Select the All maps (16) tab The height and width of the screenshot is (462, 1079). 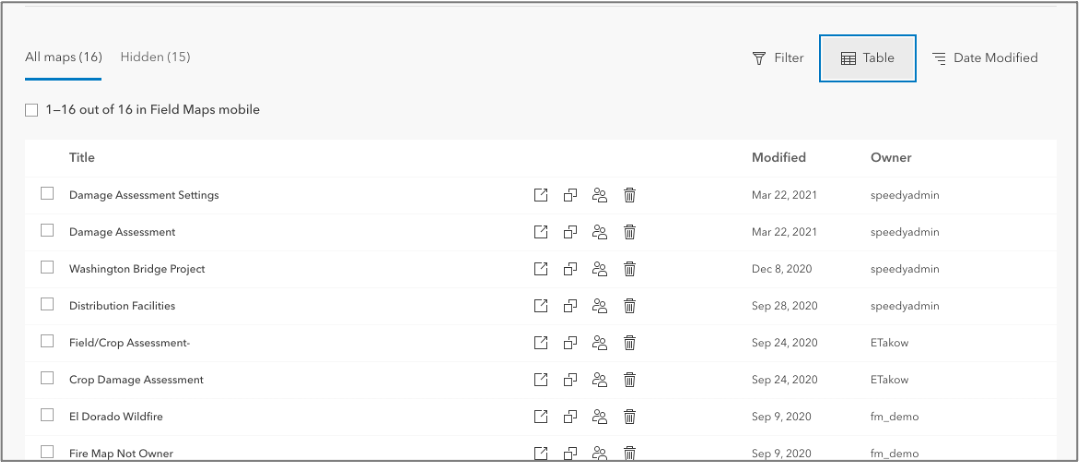point(63,57)
